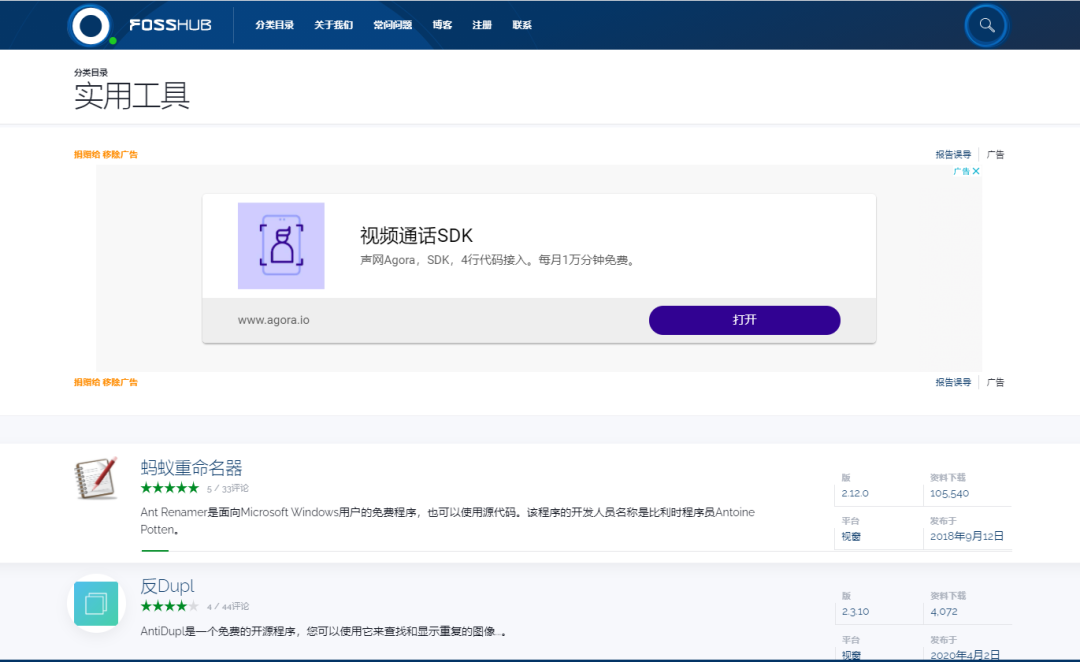Click the FossHub circular logo
Screen dimensions: 1080x662
(90, 25)
